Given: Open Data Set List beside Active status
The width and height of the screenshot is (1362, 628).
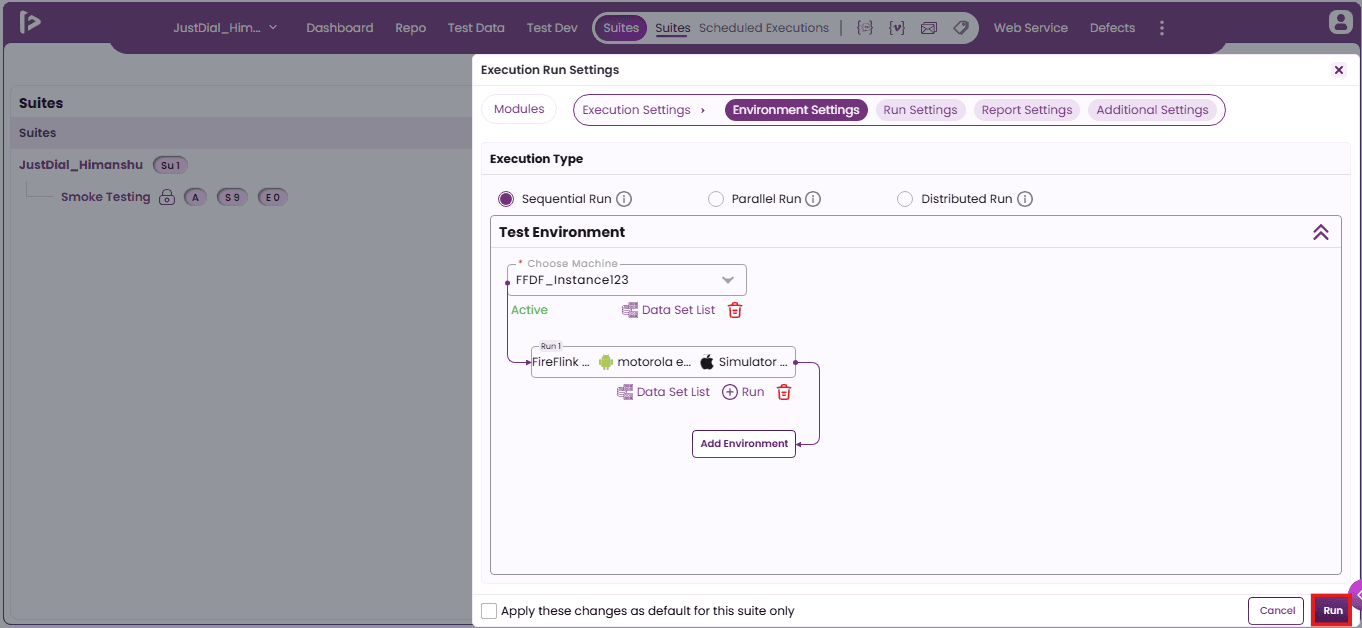Looking at the screenshot, I should 669,310.
